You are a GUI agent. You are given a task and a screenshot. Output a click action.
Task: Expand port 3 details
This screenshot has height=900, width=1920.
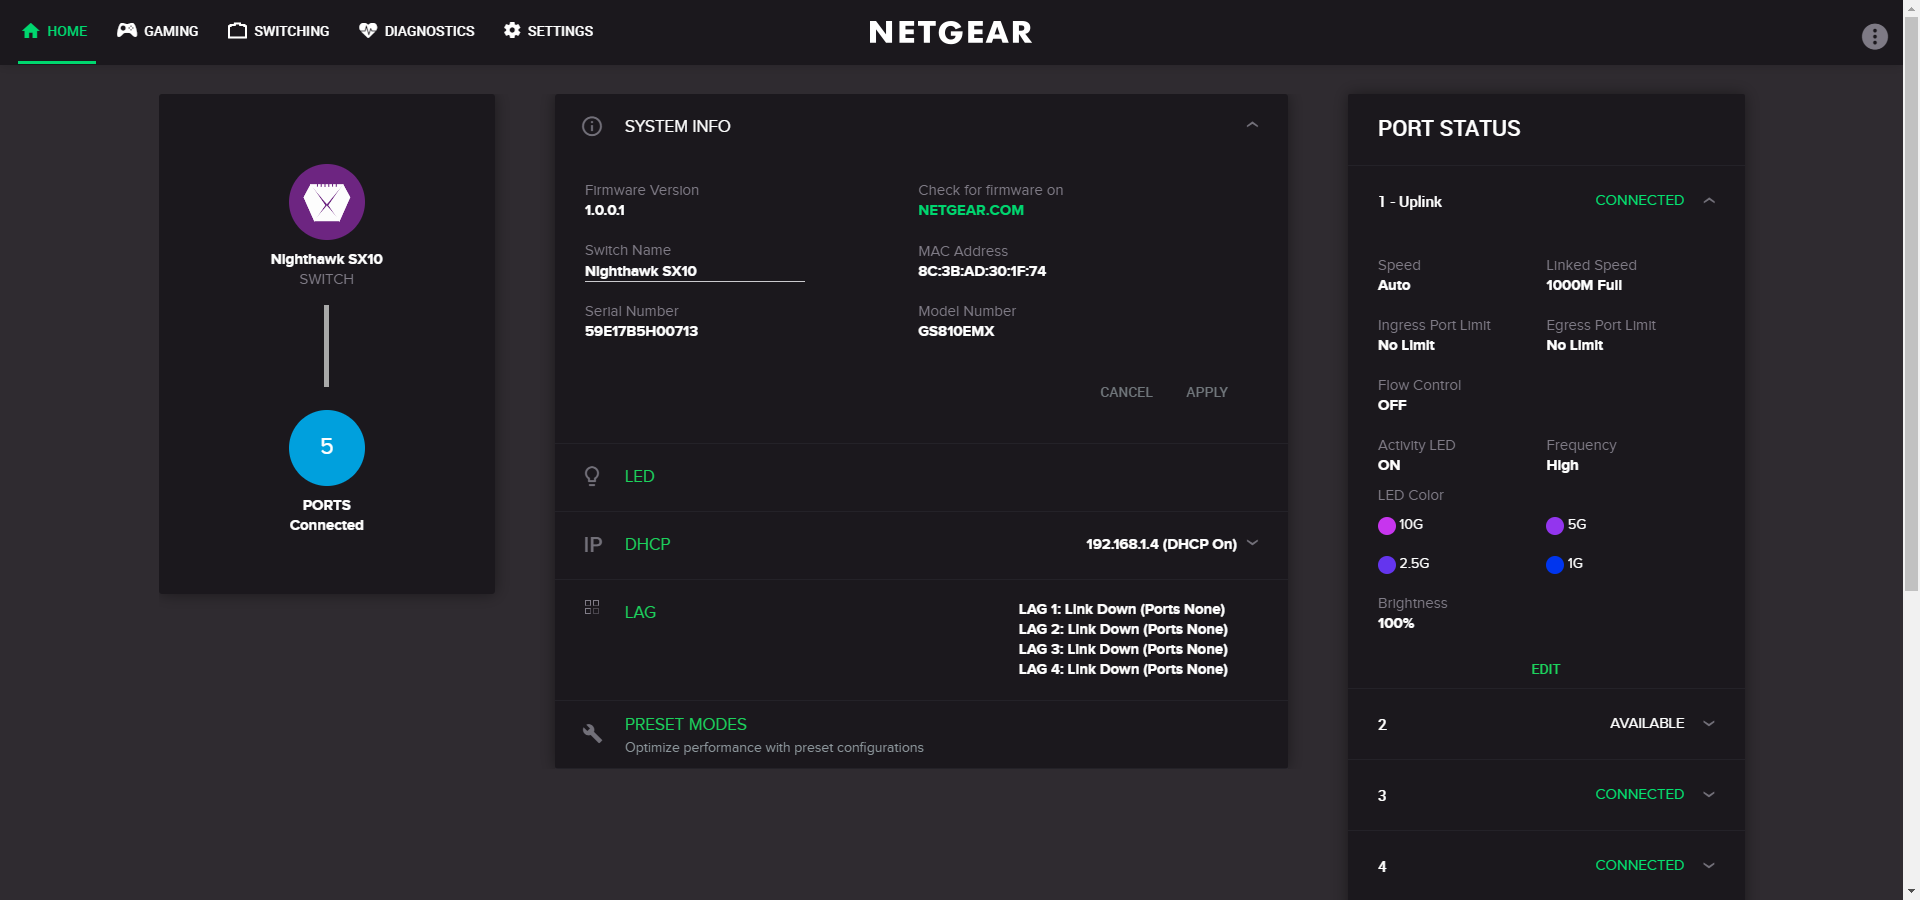tap(1709, 794)
